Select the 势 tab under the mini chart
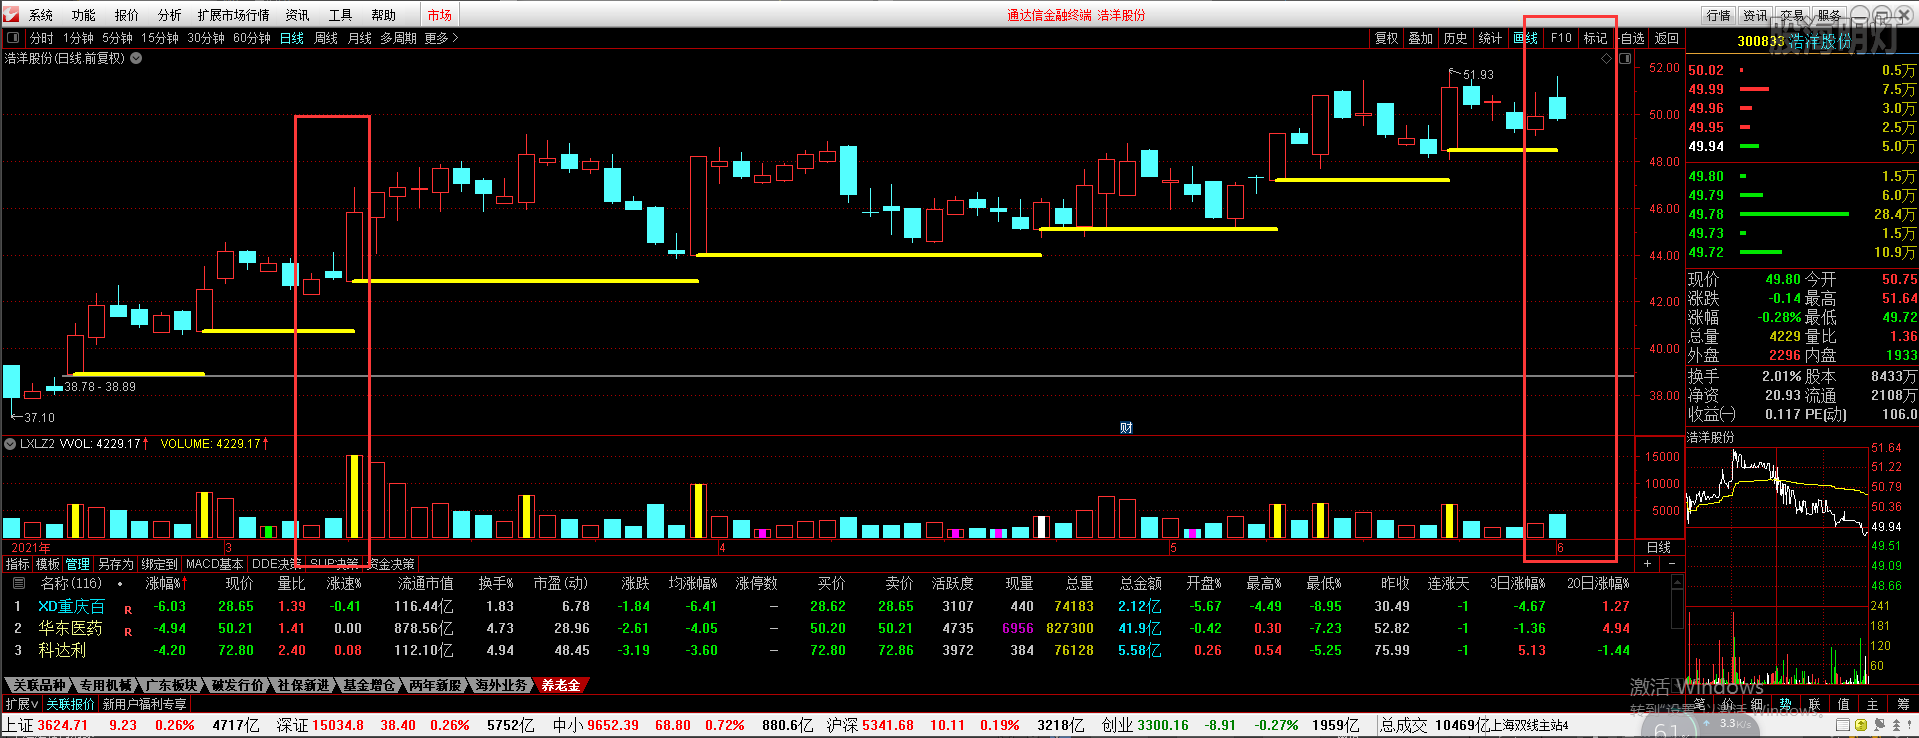Screen dimensions: 1919x738 pos(1785,704)
